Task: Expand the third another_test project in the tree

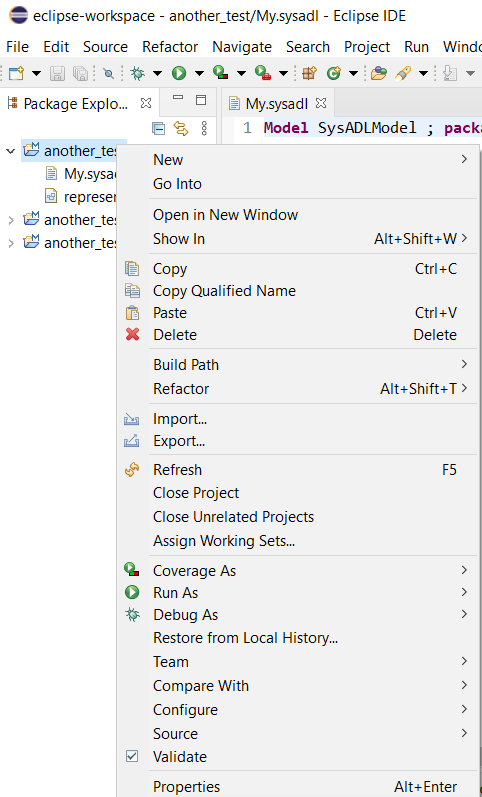Action: (10, 243)
